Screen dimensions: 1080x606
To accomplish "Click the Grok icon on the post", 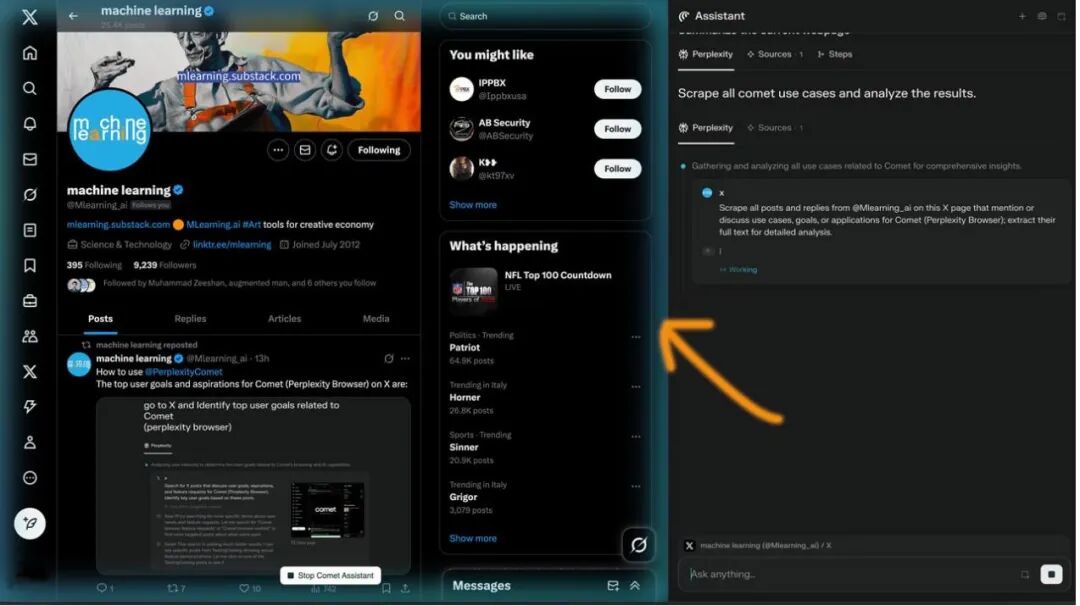I will pyautogui.click(x=388, y=359).
